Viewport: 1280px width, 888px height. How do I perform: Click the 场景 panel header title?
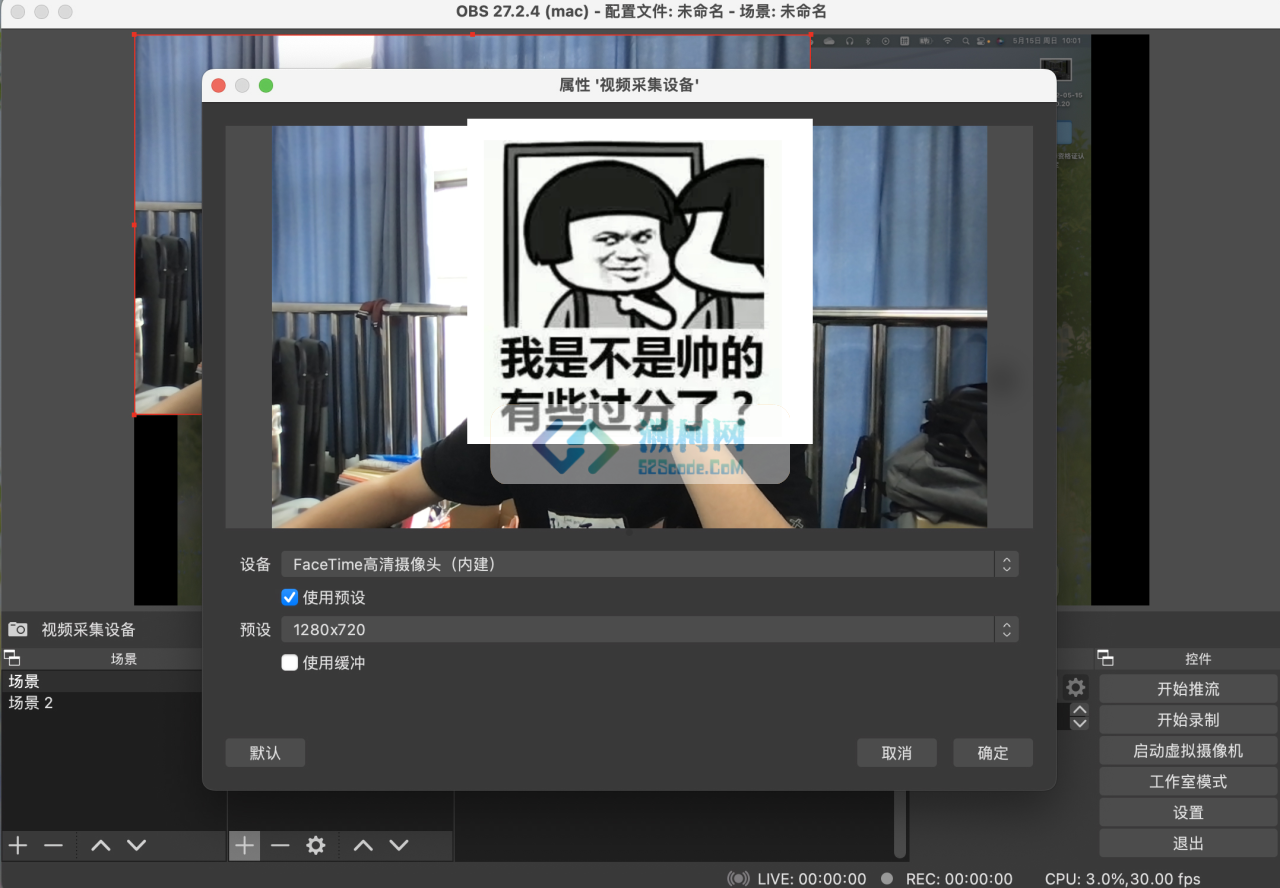[124, 659]
